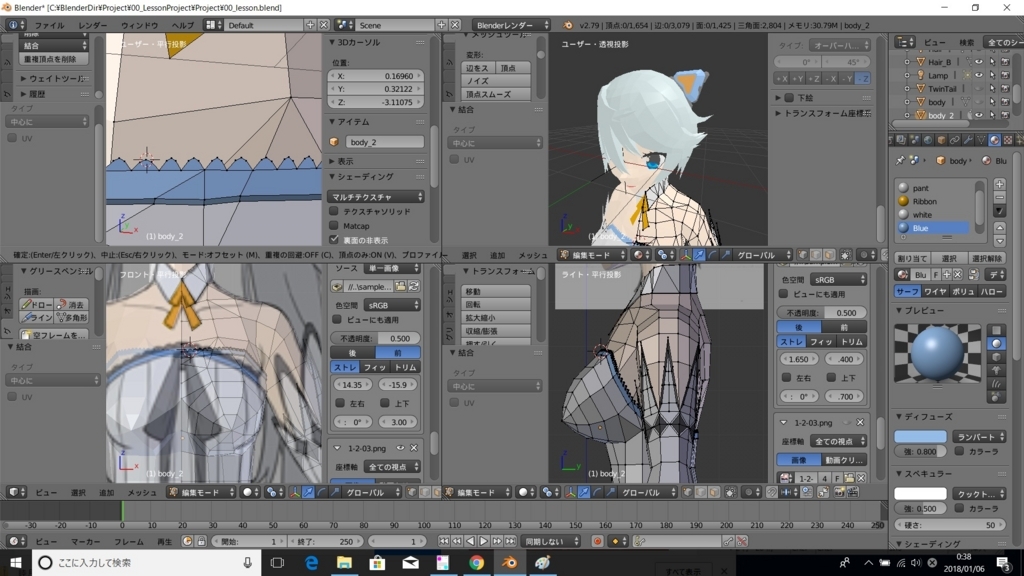
Task: Open Chrome from the Windows taskbar
Action: pos(476,562)
